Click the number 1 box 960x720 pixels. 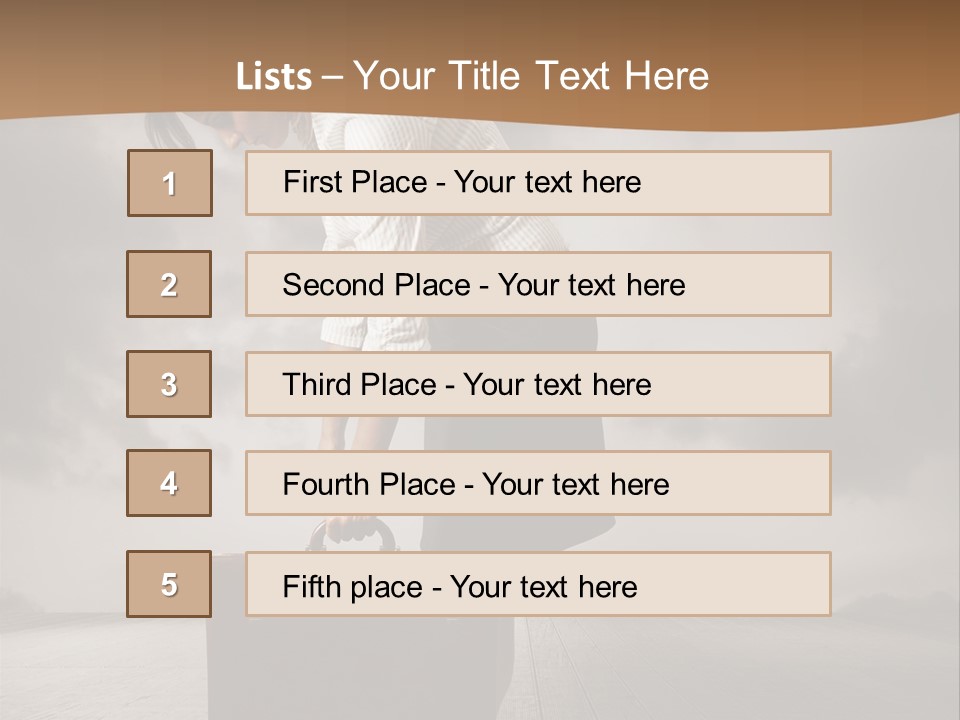coord(170,183)
